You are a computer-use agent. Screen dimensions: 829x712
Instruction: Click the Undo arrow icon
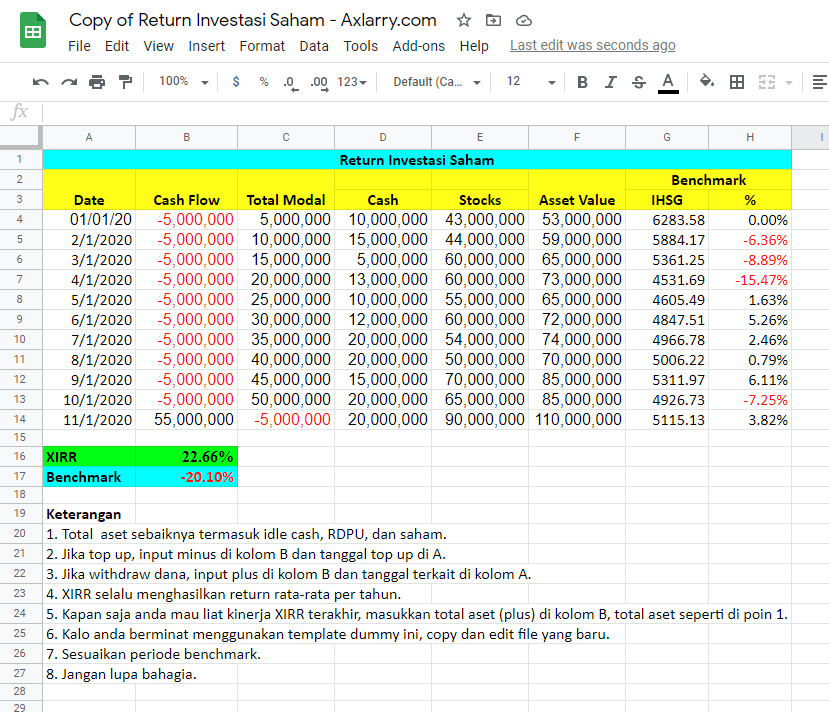click(x=40, y=82)
